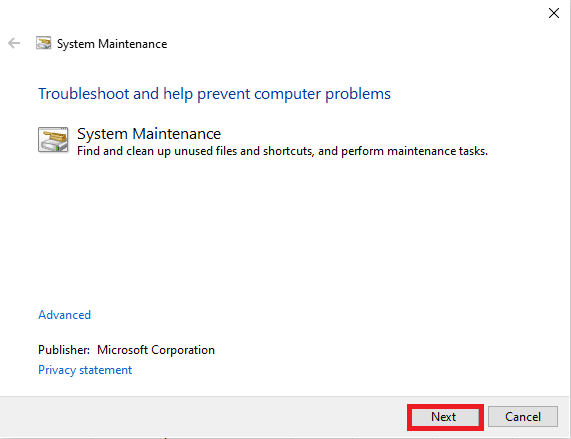Select the large System Maintenance item title

pos(149,134)
